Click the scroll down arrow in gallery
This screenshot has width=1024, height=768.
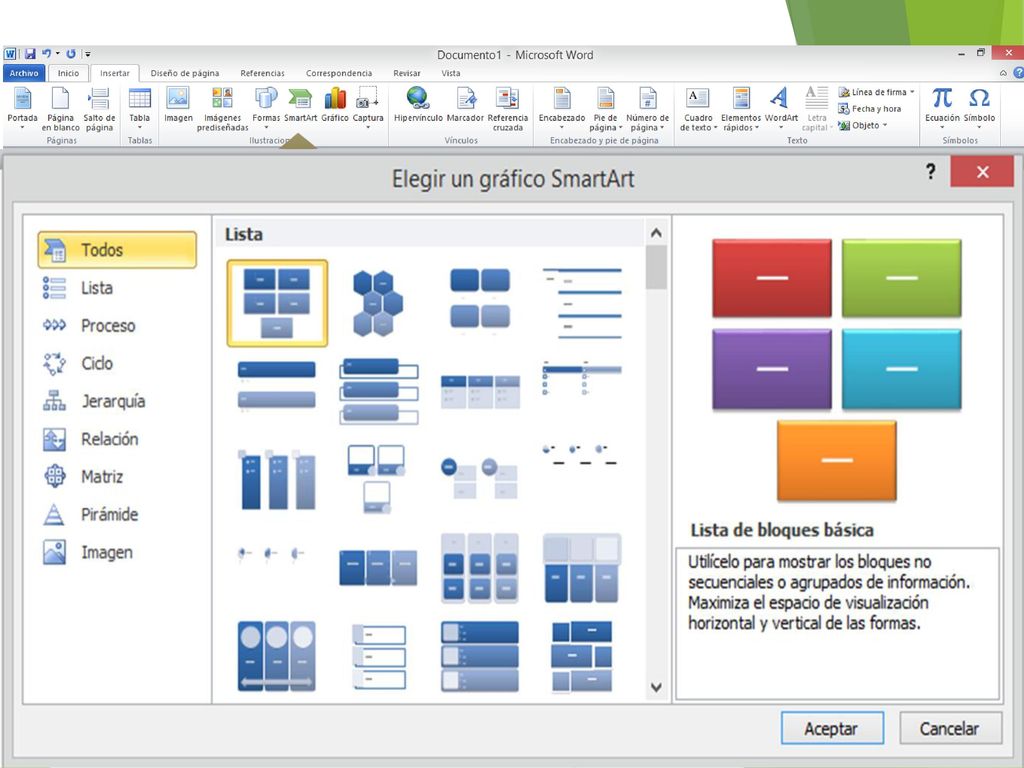point(656,687)
